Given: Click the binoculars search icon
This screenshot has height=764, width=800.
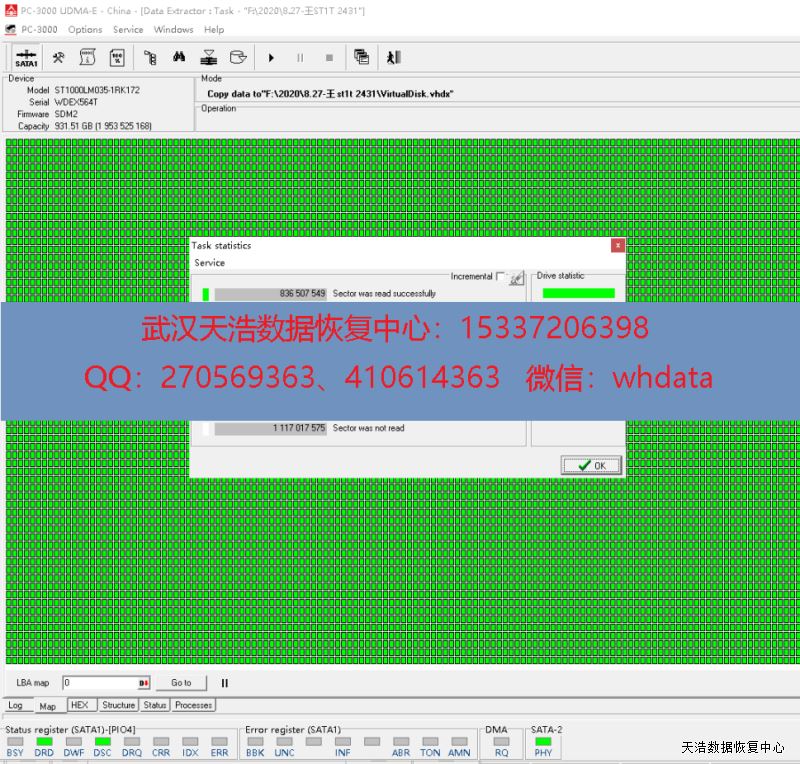Looking at the screenshot, I should (x=179, y=58).
